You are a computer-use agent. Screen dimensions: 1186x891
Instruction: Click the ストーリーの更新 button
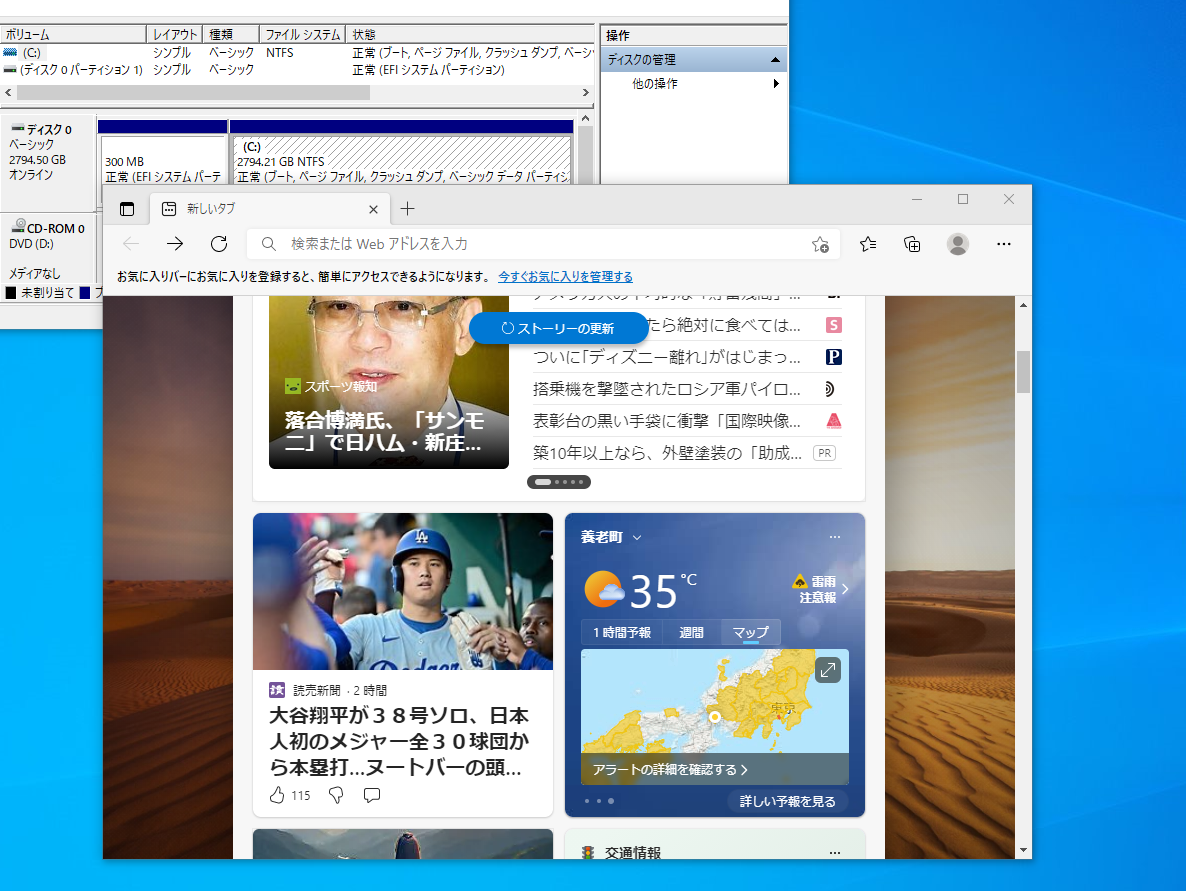click(x=558, y=328)
